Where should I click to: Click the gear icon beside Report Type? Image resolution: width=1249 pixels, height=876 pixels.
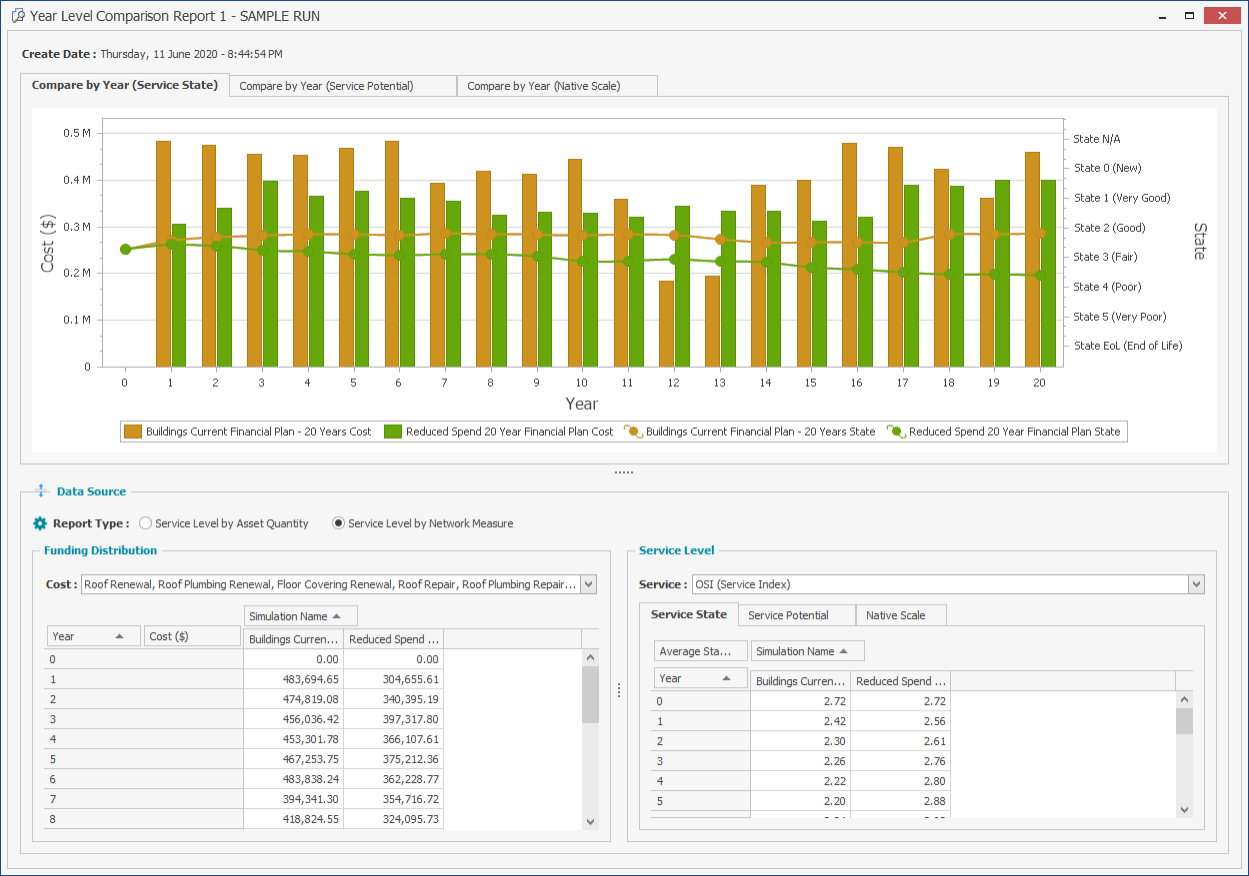[x=40, y=523]
